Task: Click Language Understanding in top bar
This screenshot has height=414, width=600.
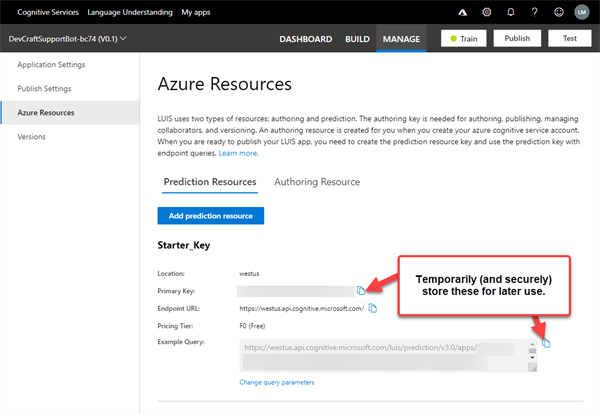Action: [130, 12]
